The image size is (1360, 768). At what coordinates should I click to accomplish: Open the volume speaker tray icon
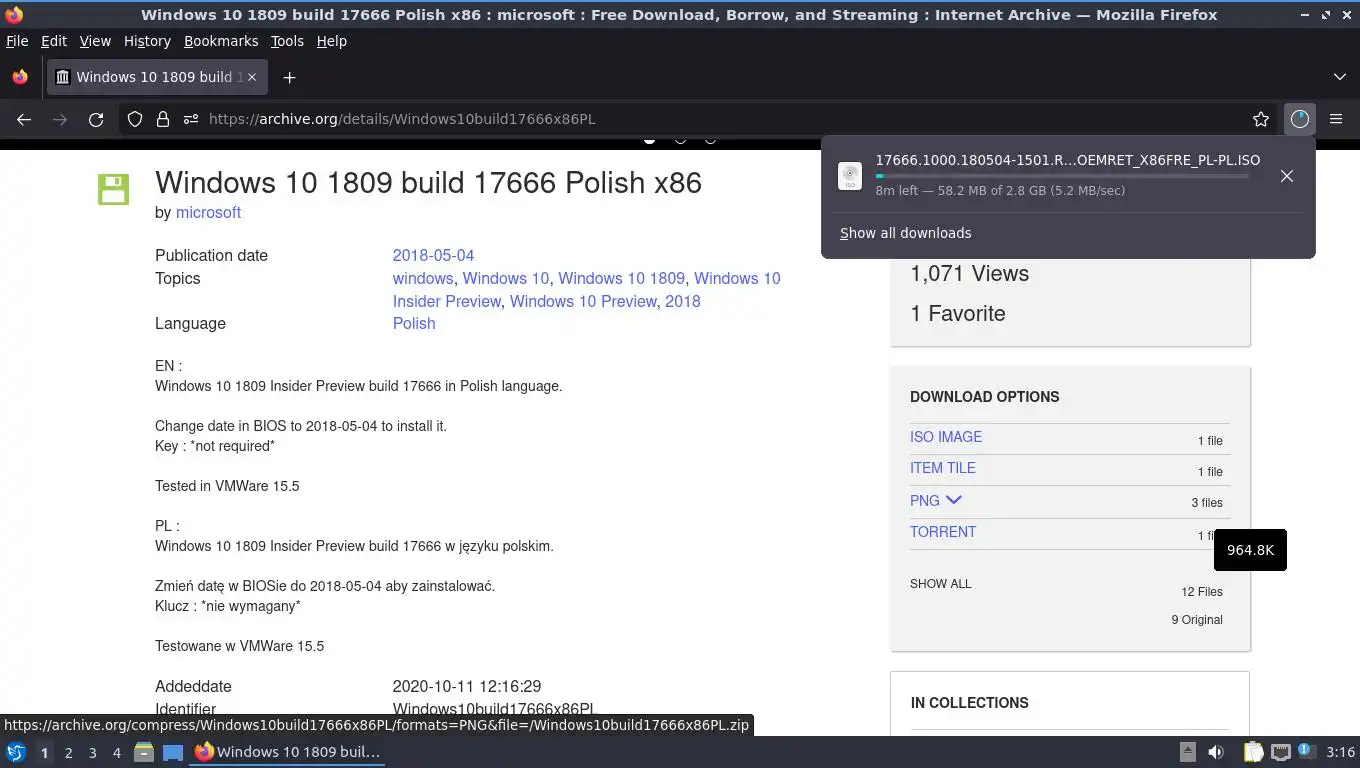(1216, 752)
